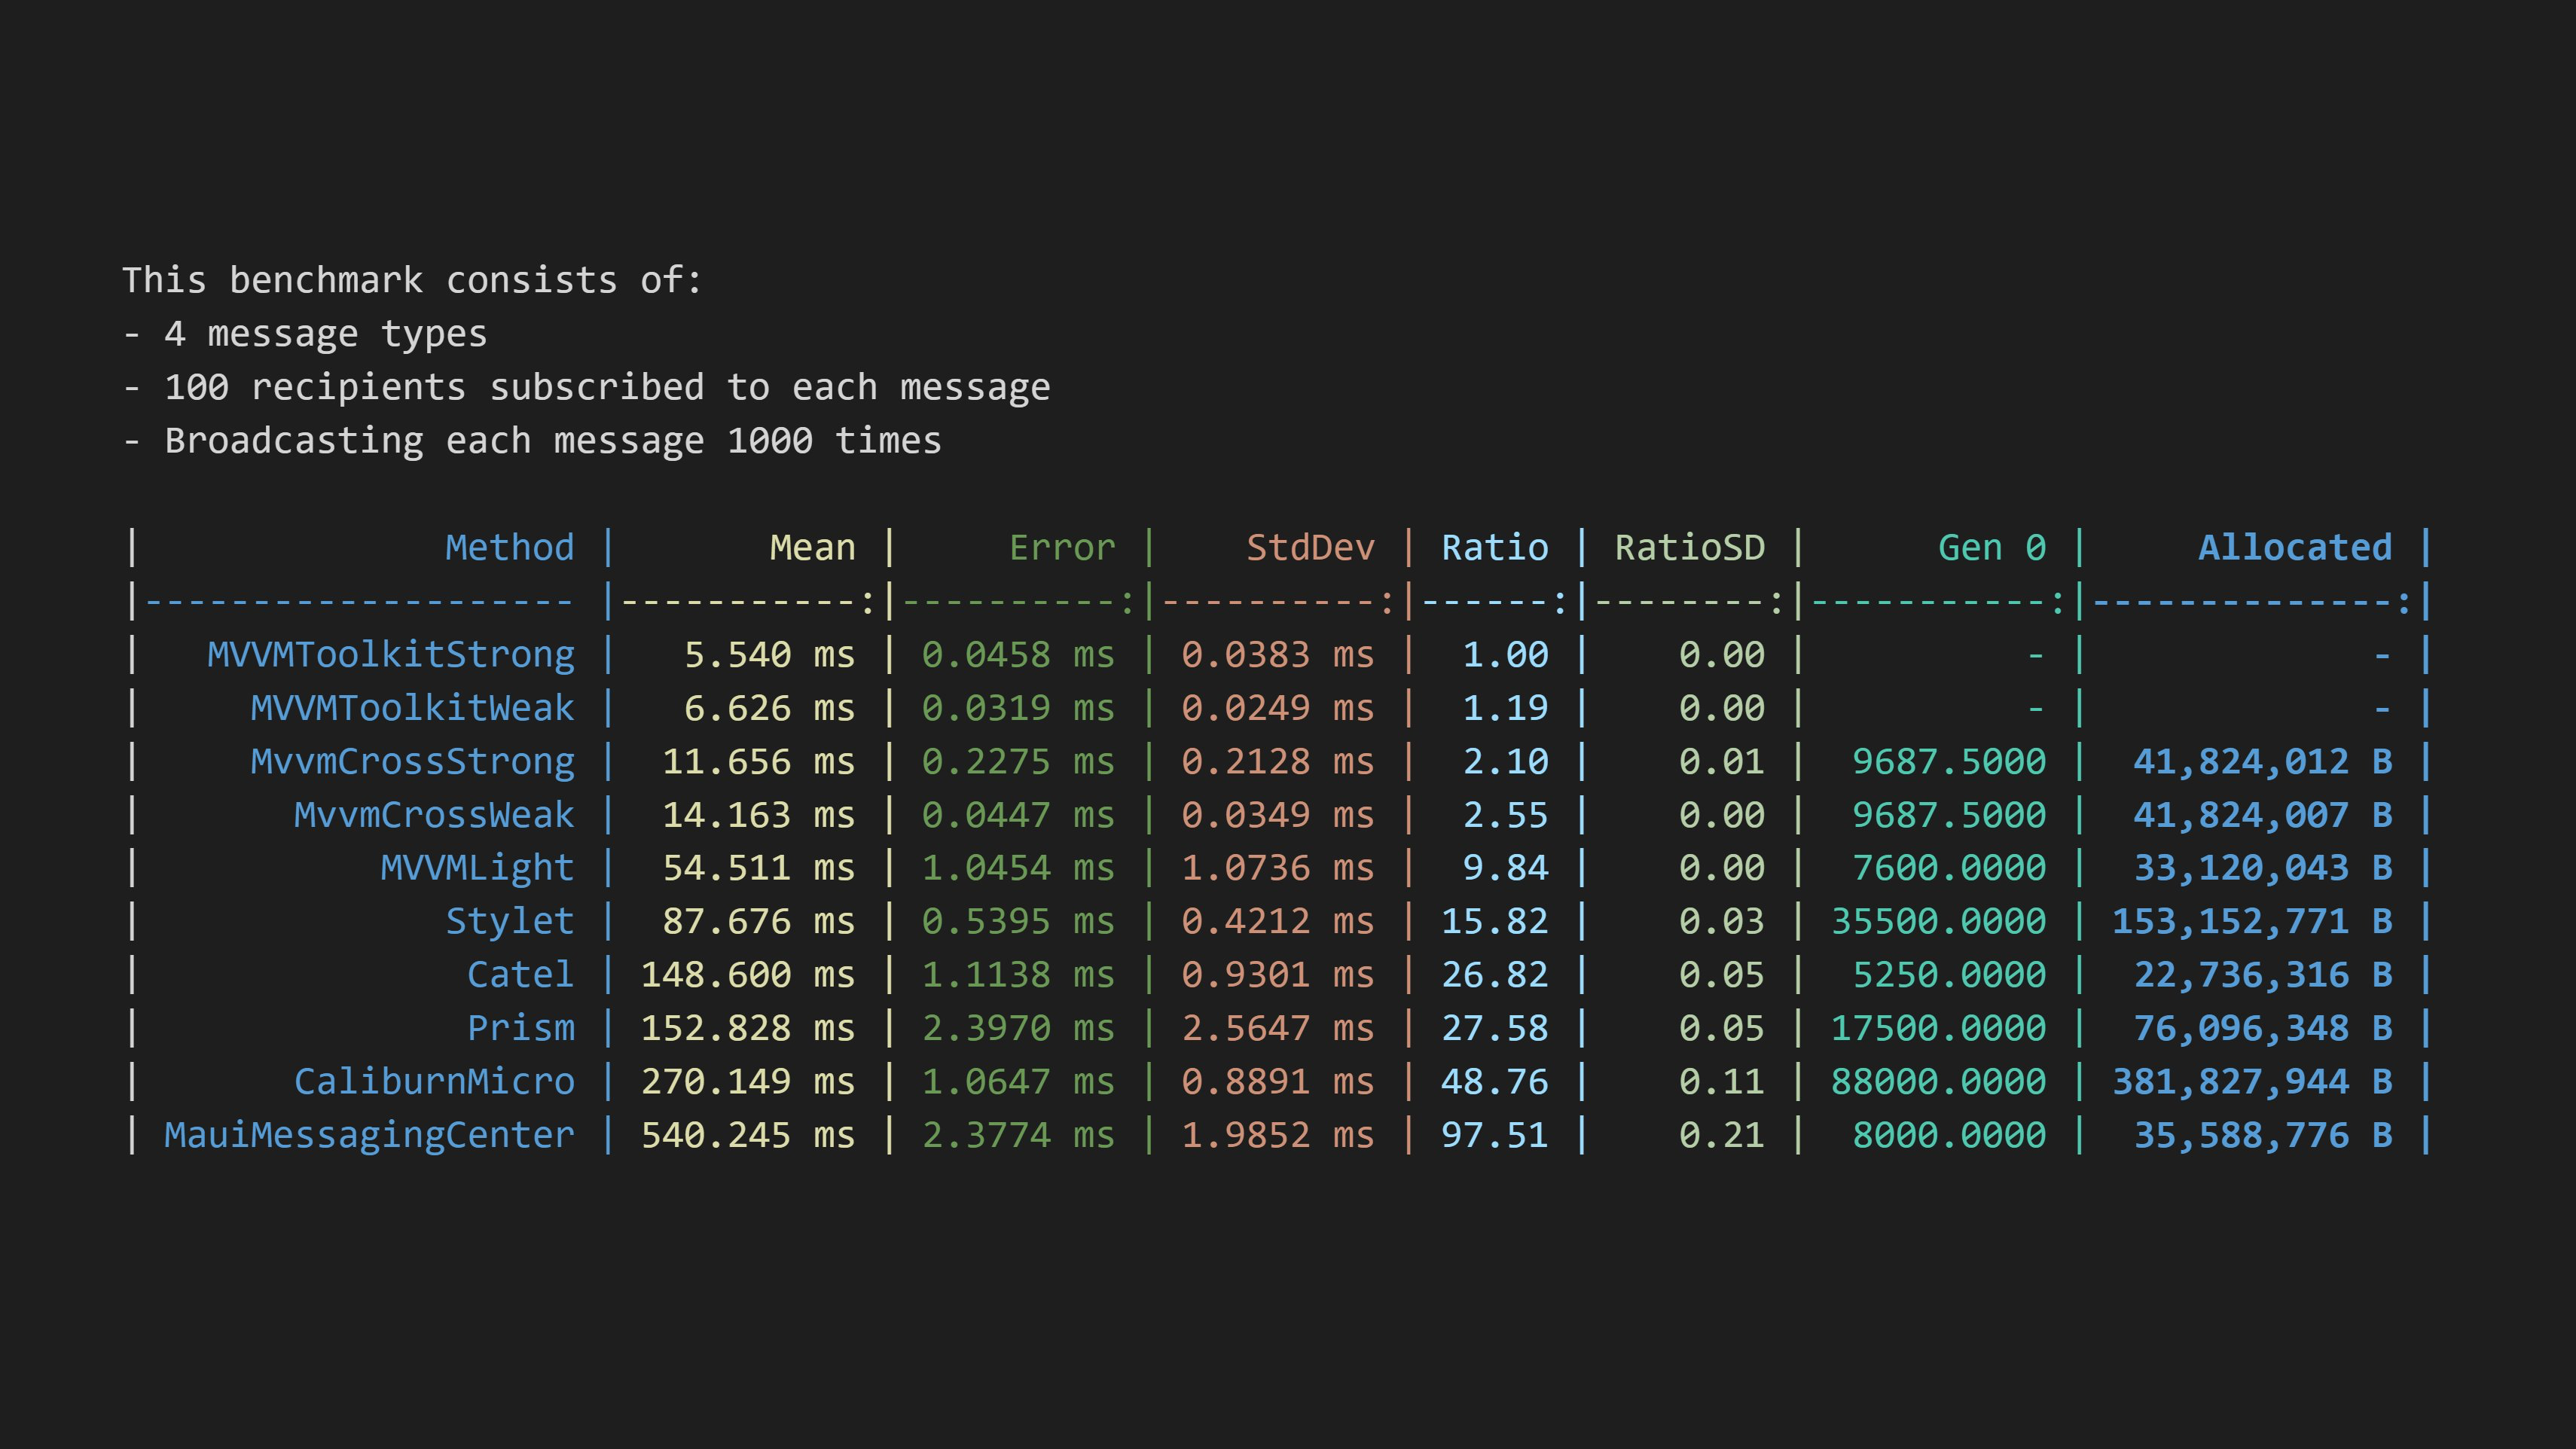Click the 33,120,043 B allocated value

coord(2263,868)
